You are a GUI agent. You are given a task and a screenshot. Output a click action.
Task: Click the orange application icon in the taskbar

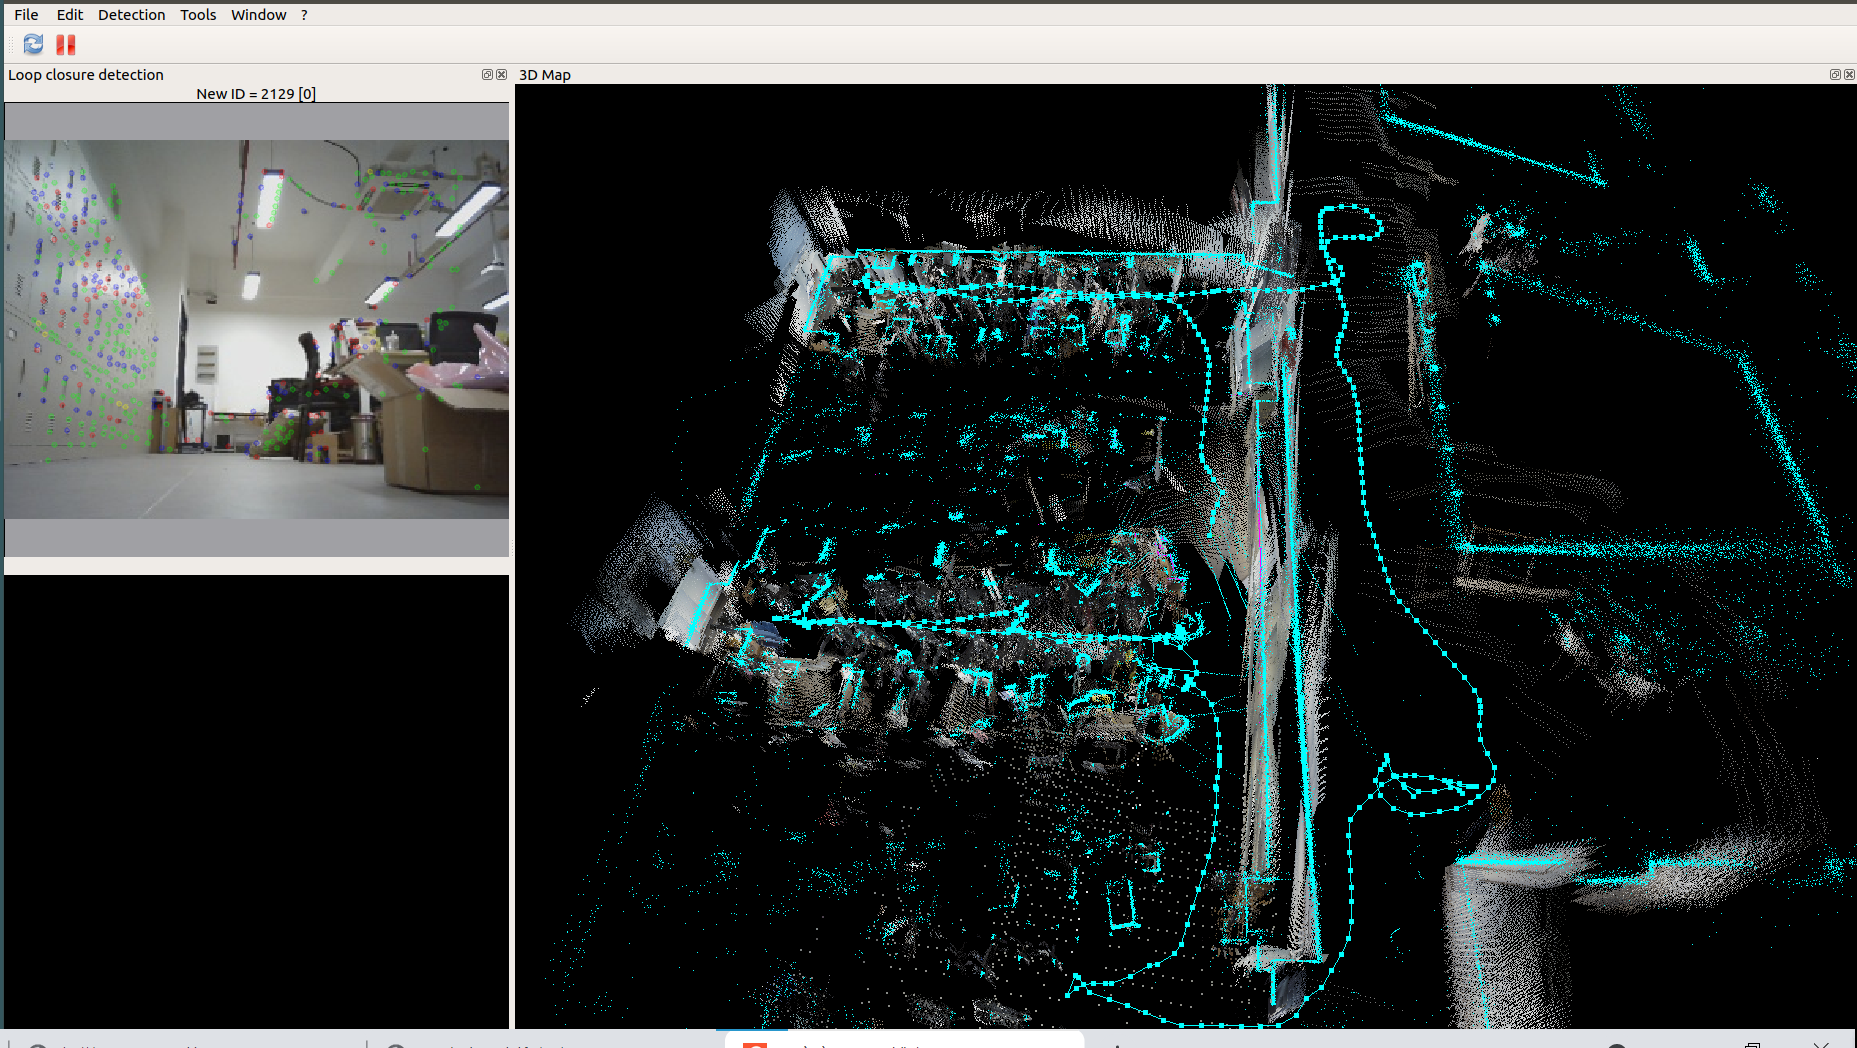(757, 1044)
